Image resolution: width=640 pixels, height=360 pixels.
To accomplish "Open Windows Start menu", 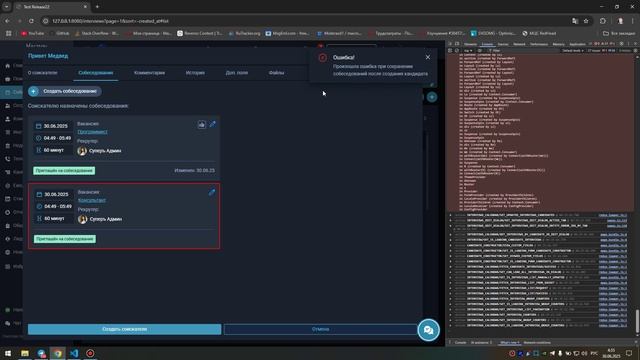I will tap(8, 353).
